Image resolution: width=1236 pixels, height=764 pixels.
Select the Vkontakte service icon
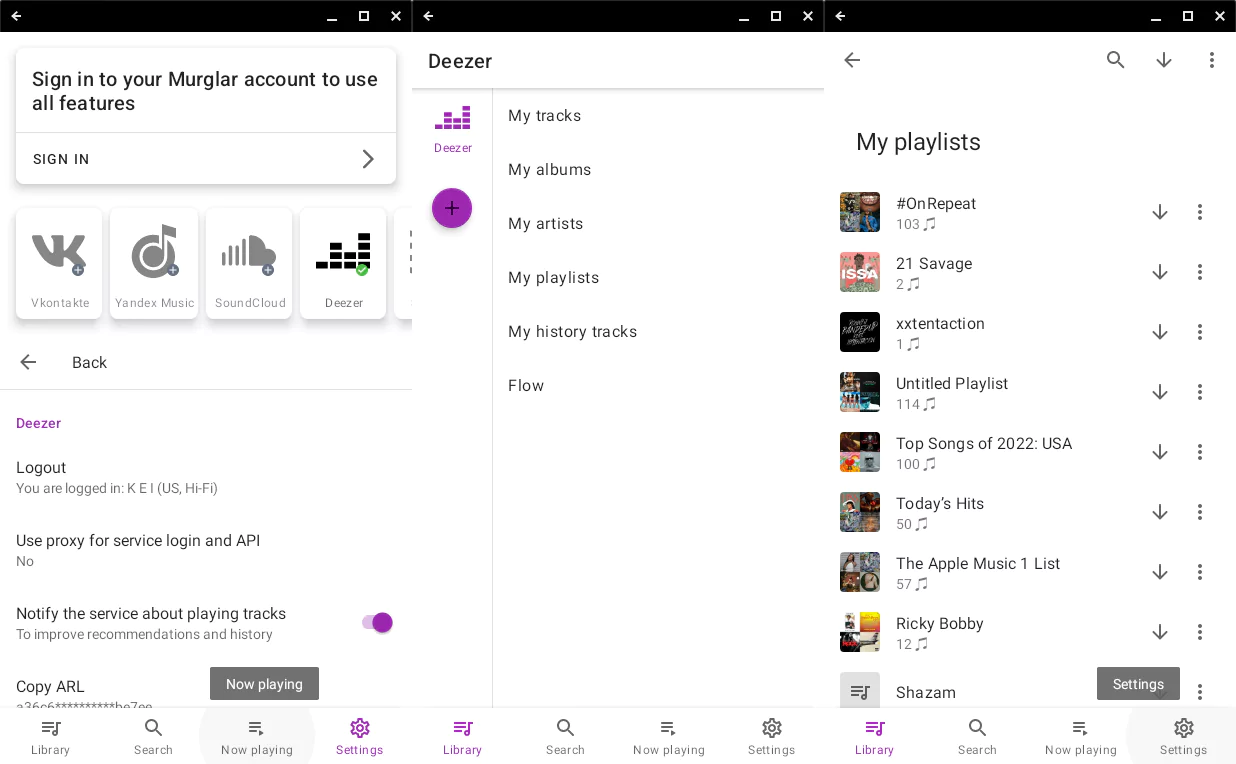59,262
